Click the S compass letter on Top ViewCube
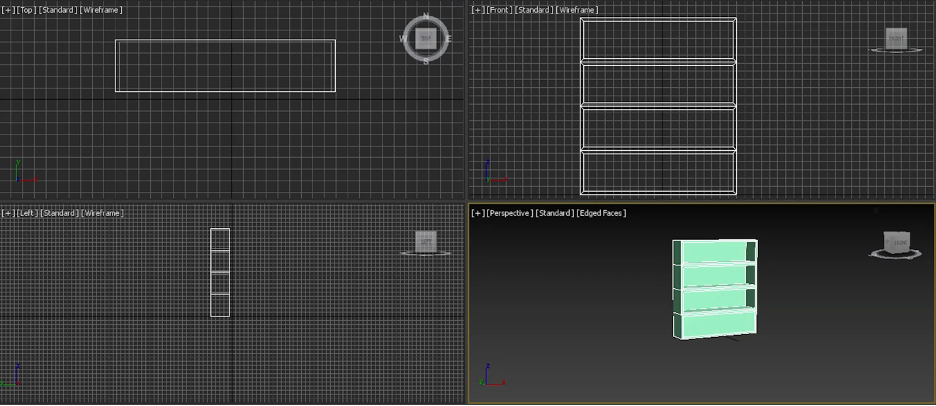This screenshot has height=406, width=936. click(426, 61)
